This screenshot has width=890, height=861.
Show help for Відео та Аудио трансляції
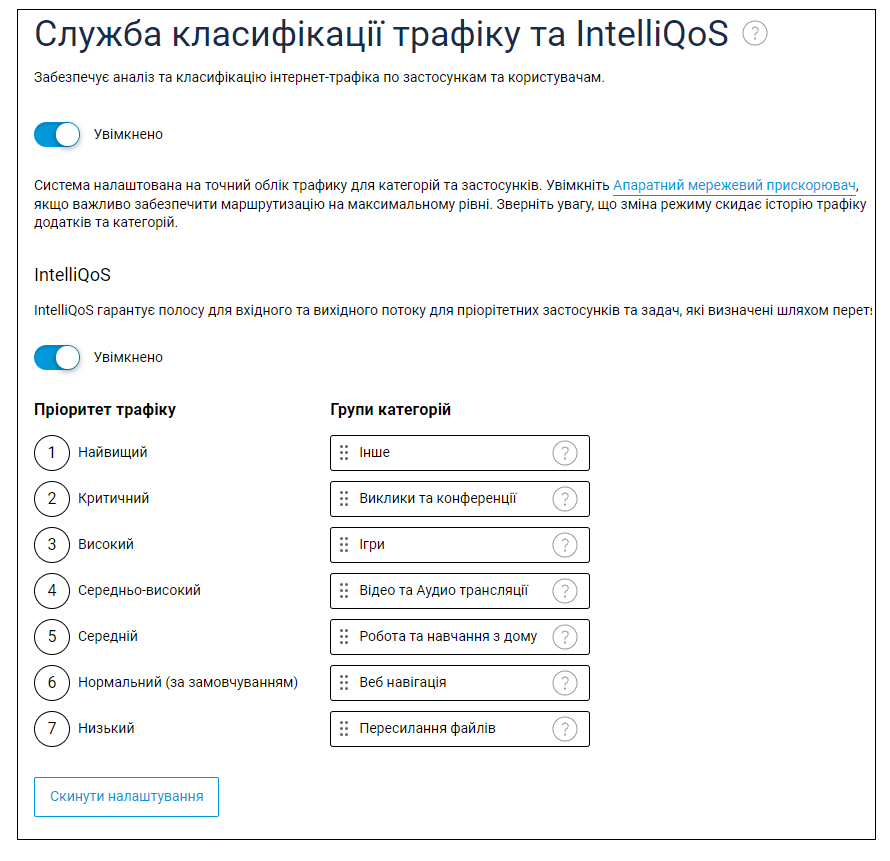pos(565,591)
